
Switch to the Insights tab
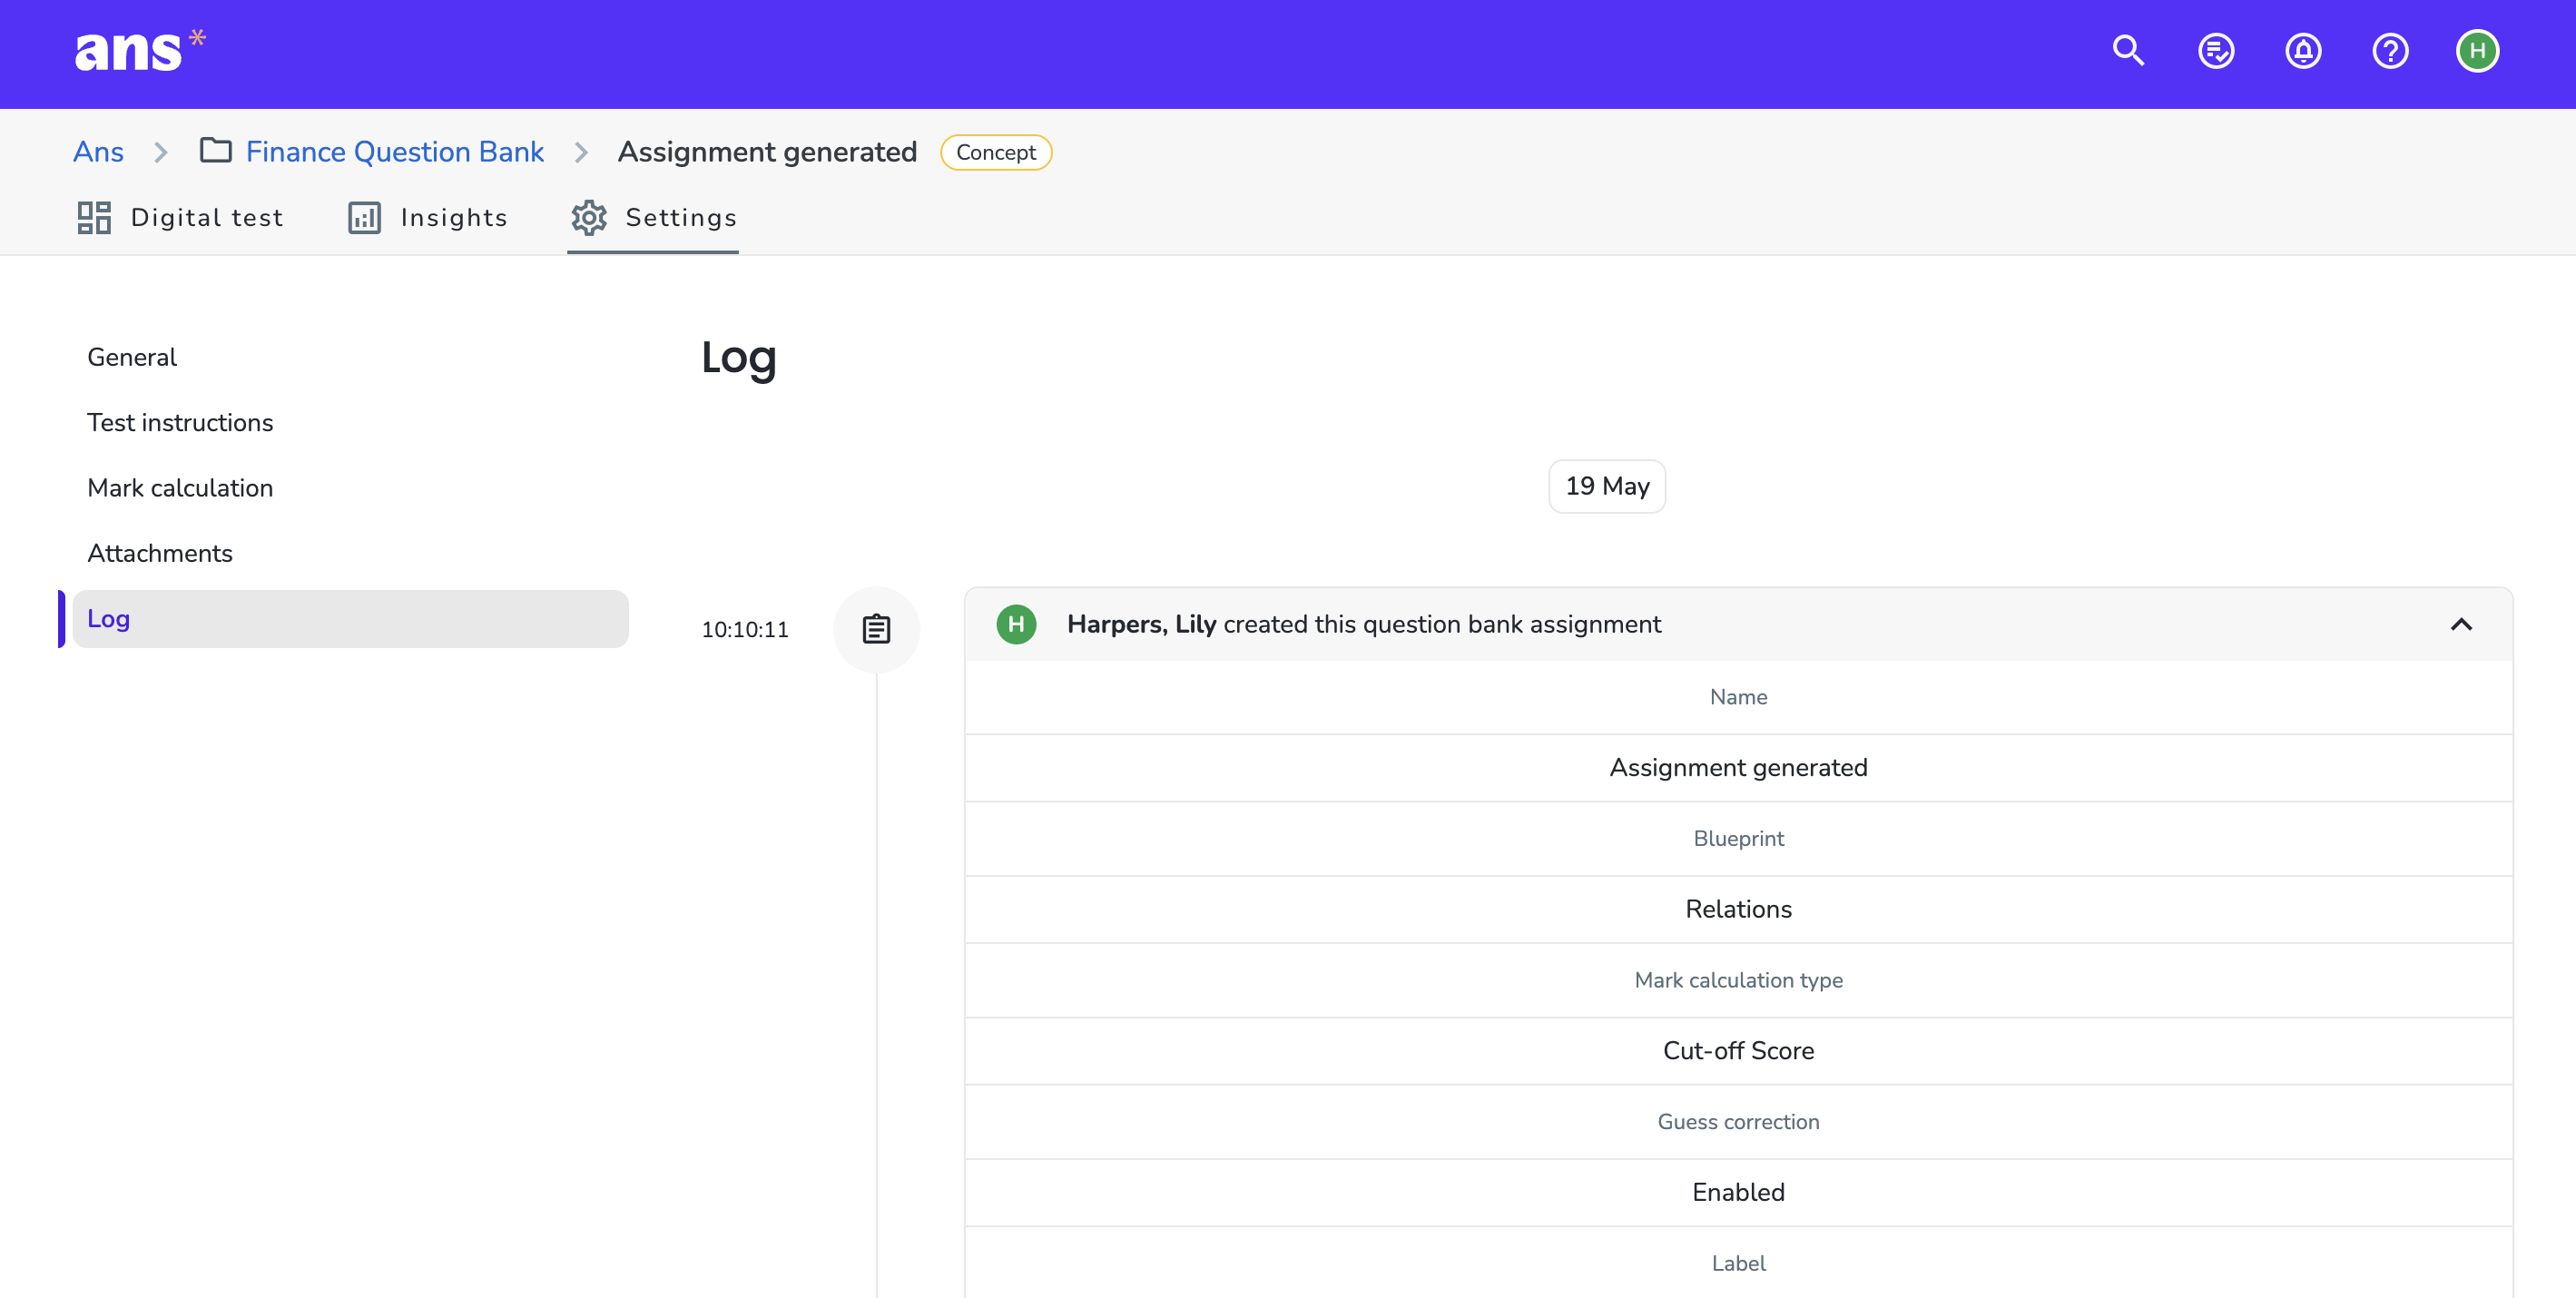tap(428, 218)
